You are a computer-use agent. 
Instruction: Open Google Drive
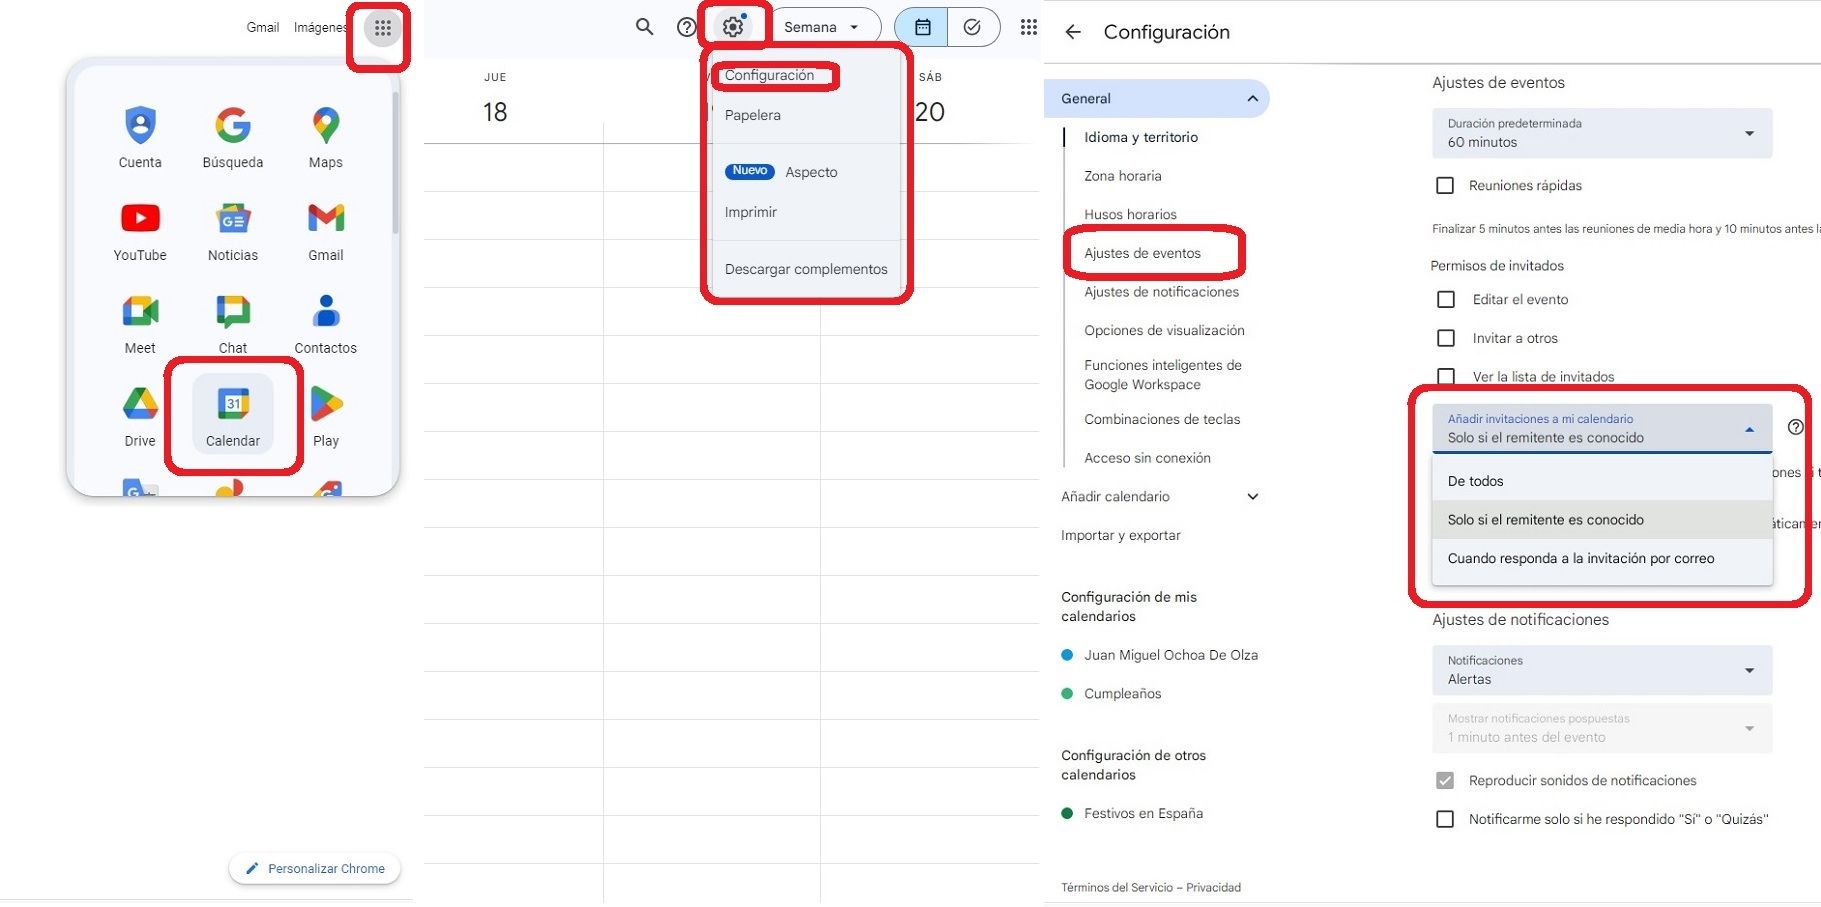(139, 403)
